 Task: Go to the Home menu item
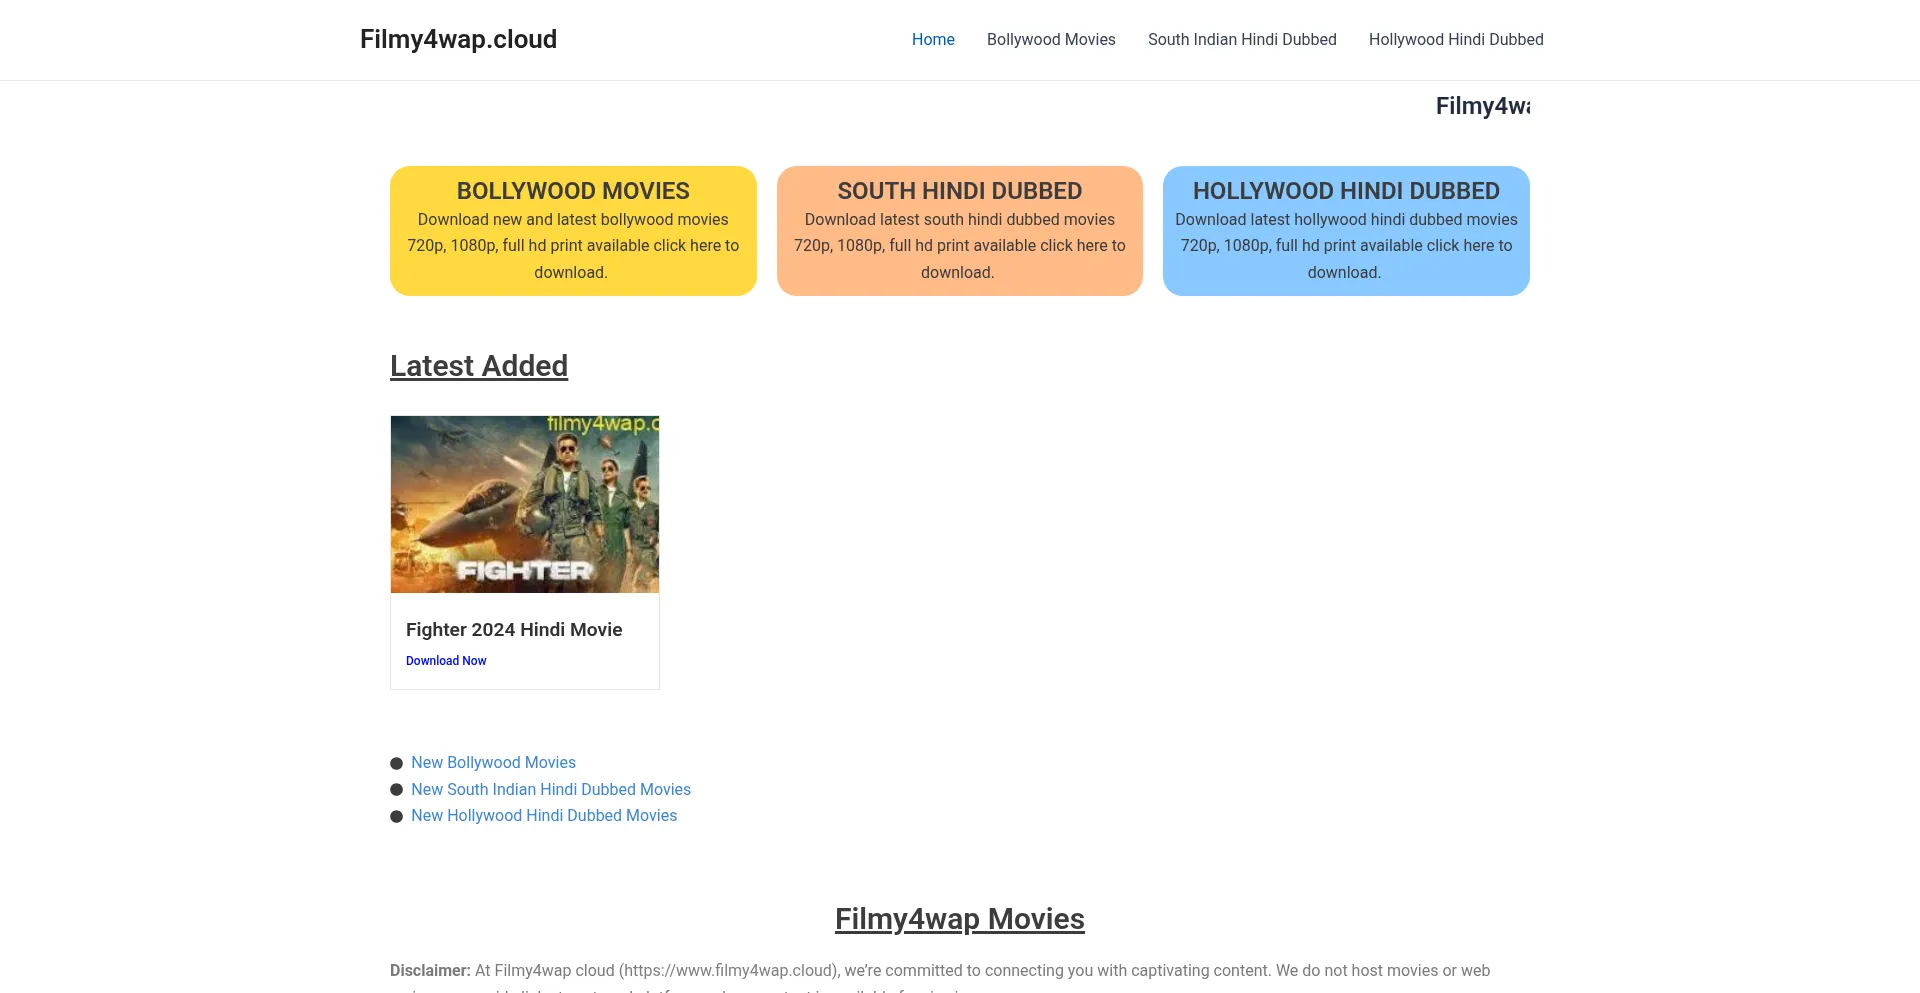tap(933, 39)
